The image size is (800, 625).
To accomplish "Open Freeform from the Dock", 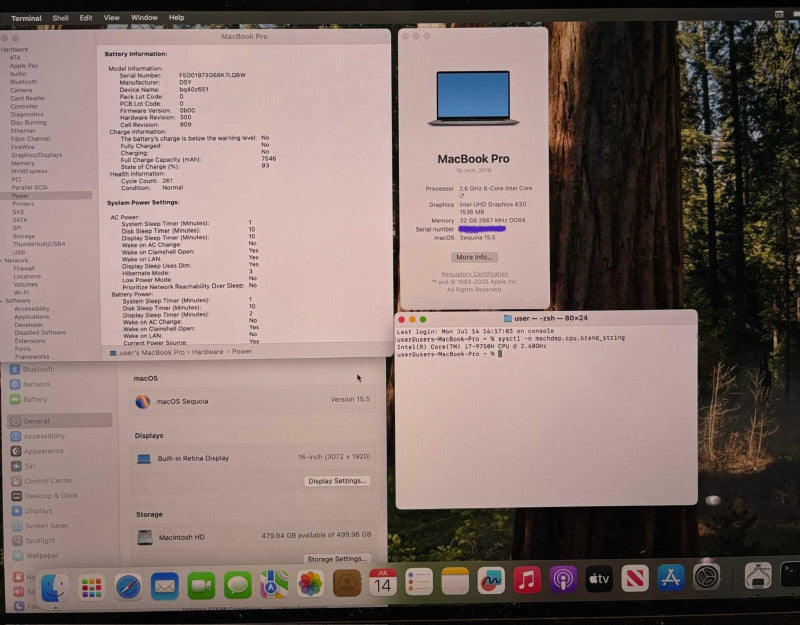I will pos(491,581).
